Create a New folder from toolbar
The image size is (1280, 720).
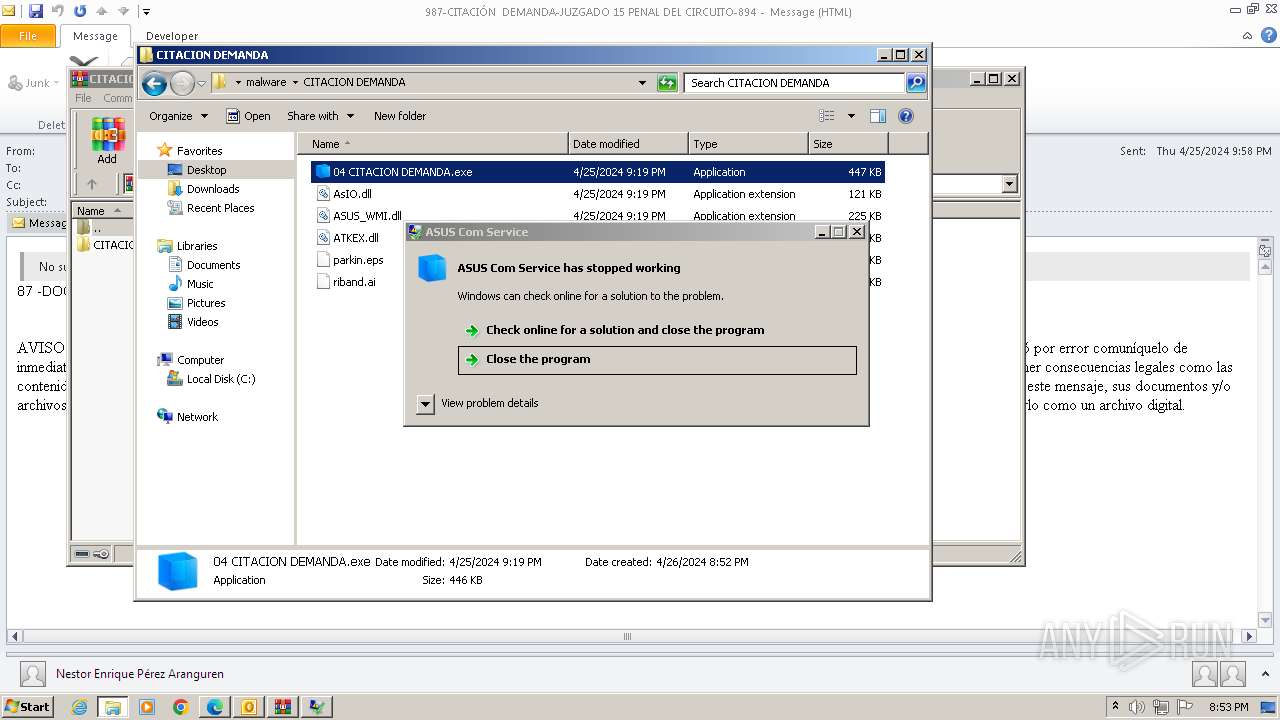400,116
